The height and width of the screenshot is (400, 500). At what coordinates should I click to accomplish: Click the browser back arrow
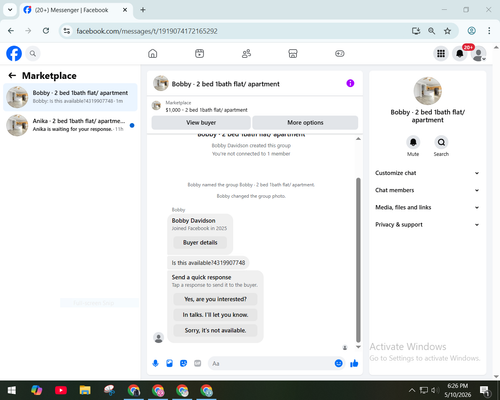click(11, 31)
